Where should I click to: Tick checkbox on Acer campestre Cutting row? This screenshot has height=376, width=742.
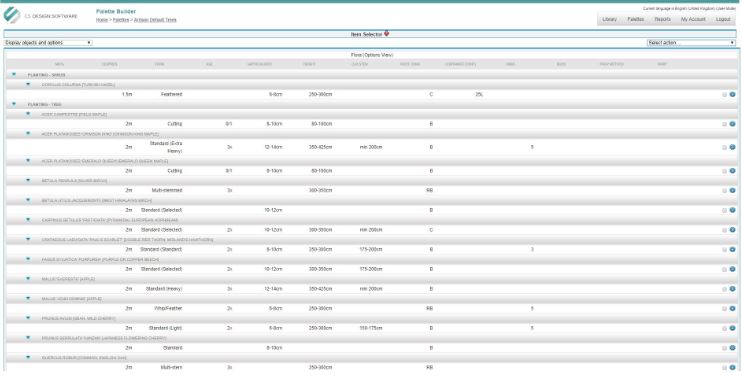click(724, 124)
